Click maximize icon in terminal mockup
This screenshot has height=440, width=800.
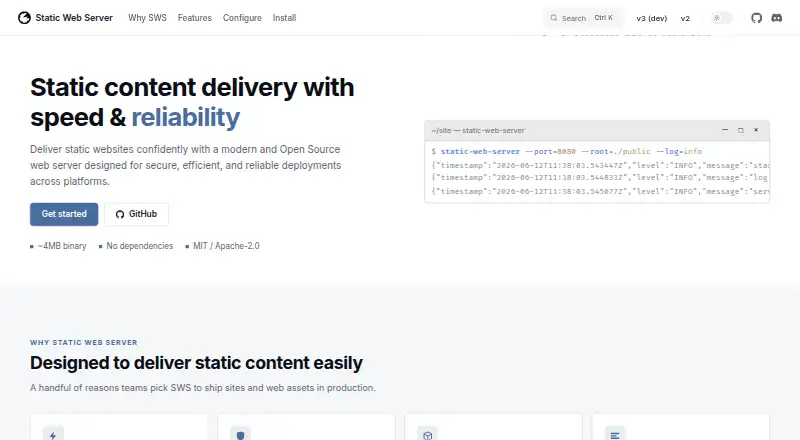740,130
